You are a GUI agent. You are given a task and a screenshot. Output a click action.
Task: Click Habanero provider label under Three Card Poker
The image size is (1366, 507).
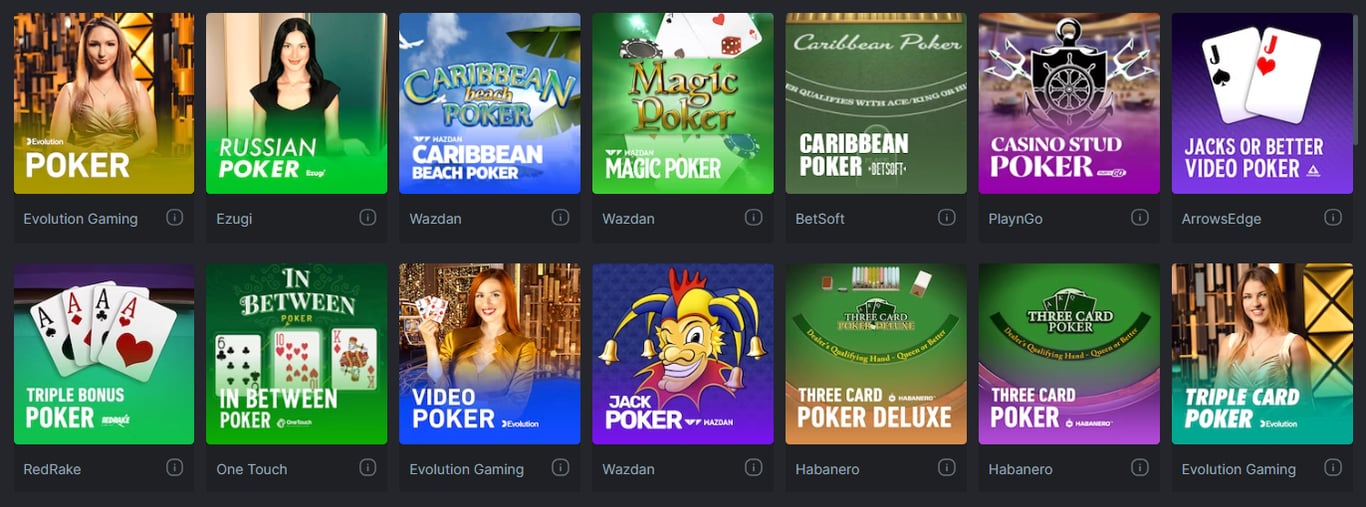(x=1020, y=469)
